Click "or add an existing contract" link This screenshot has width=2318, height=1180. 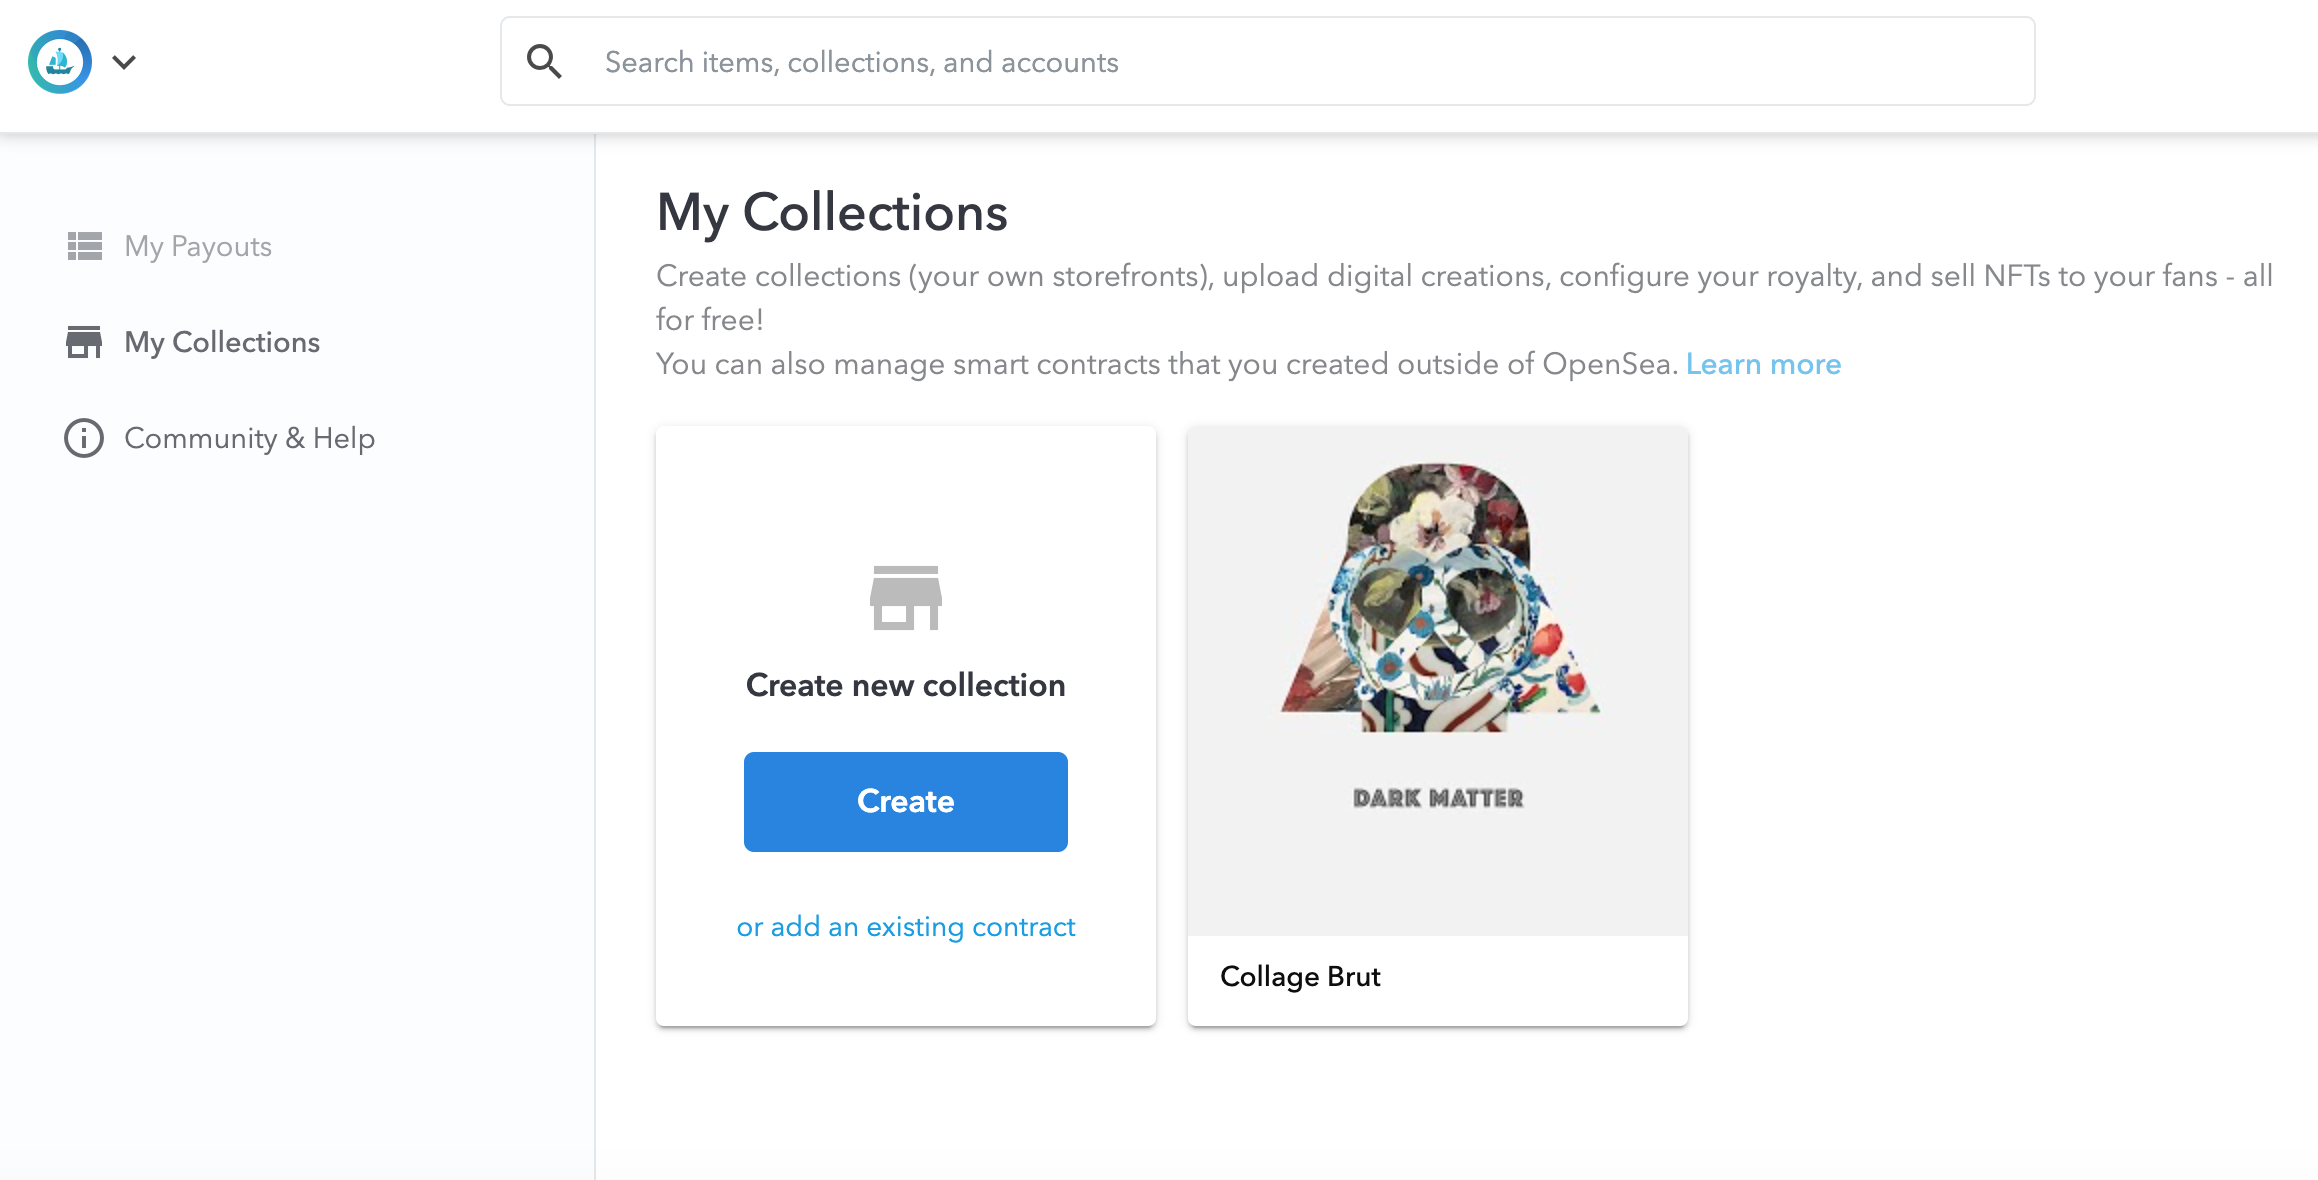[906, 927]
